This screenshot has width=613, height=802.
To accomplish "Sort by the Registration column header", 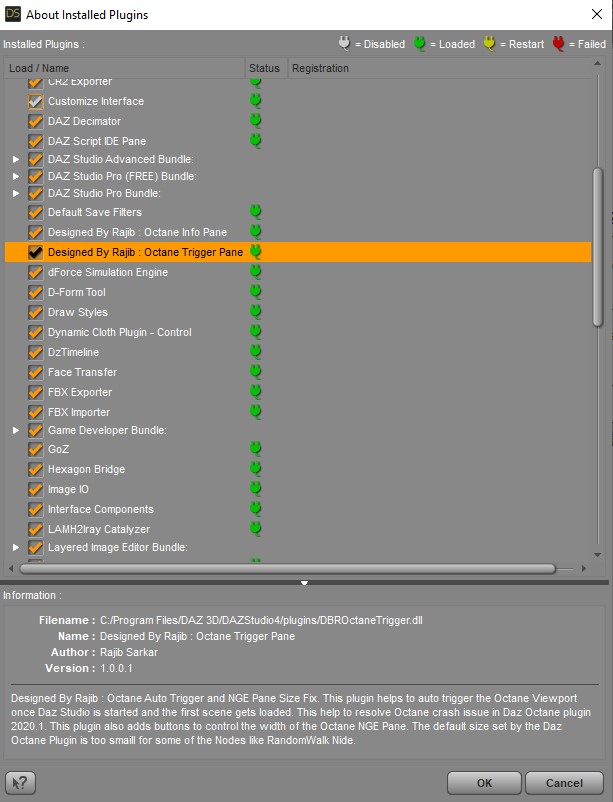I will 440,68.
